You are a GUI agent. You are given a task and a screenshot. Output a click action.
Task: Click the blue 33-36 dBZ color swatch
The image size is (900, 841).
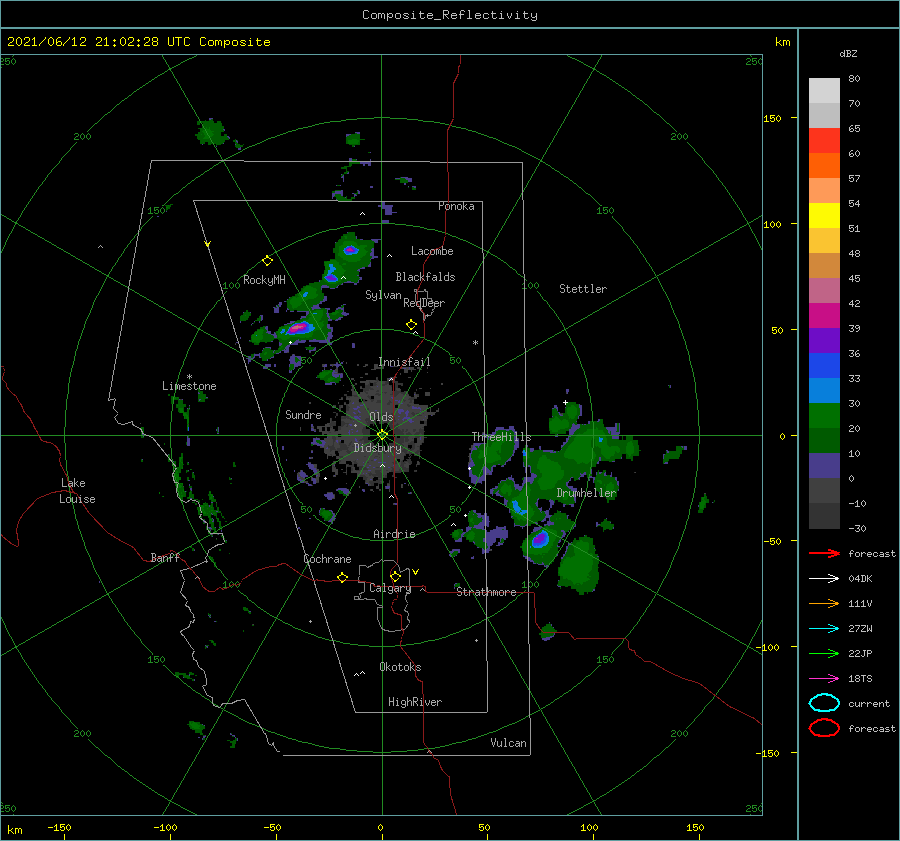click(x=824, y=366)
